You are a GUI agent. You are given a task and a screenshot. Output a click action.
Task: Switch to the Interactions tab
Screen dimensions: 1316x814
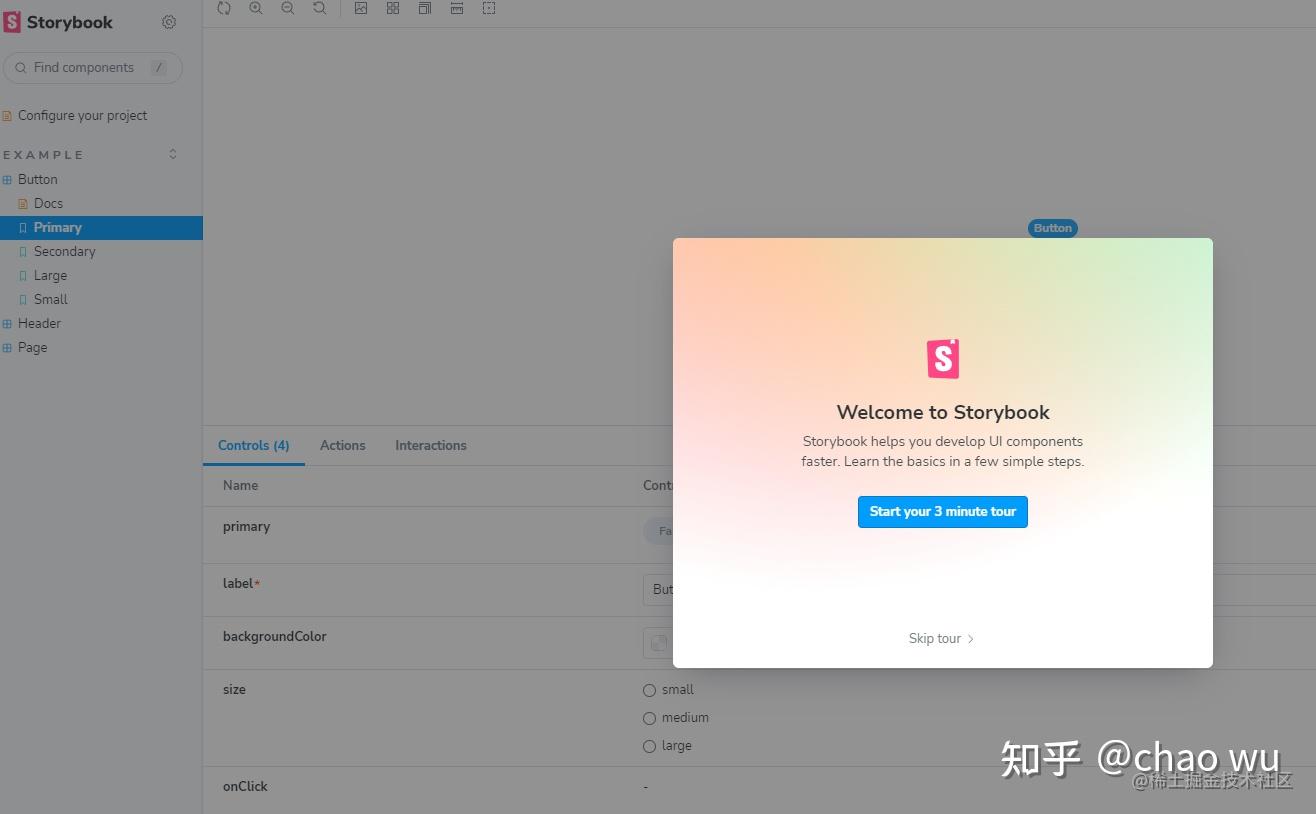point(430,445)
